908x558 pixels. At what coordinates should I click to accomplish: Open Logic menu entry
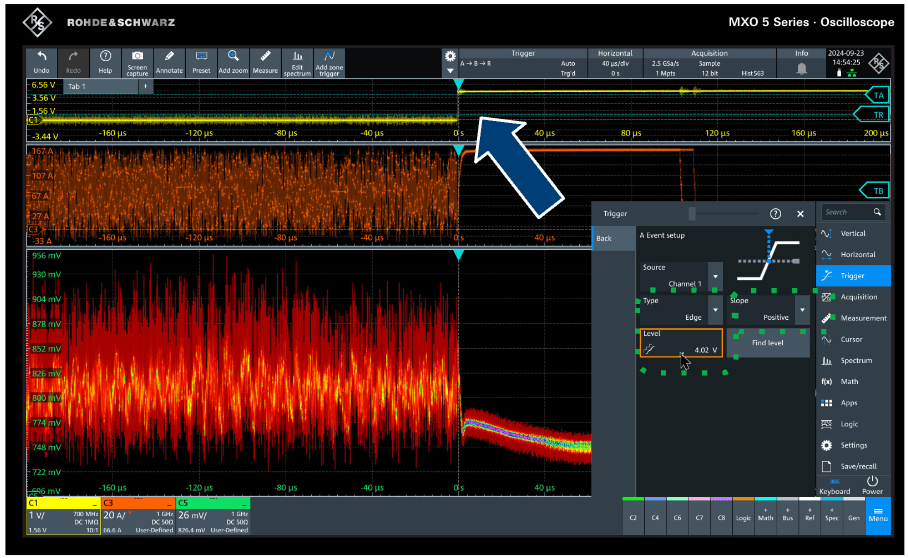[854, 424]
